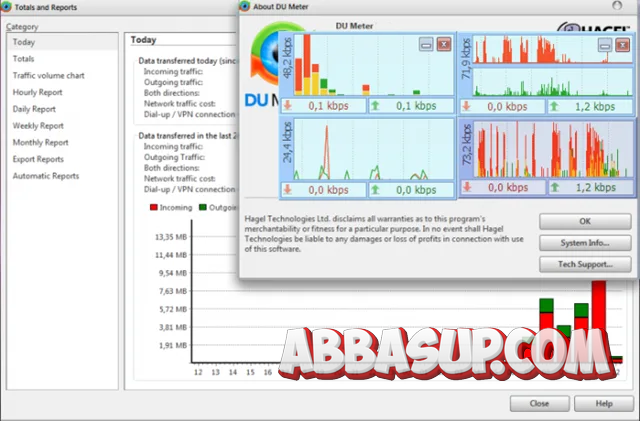
Task: Click OK in About DU Meter
Action: (x=585, y=221)
